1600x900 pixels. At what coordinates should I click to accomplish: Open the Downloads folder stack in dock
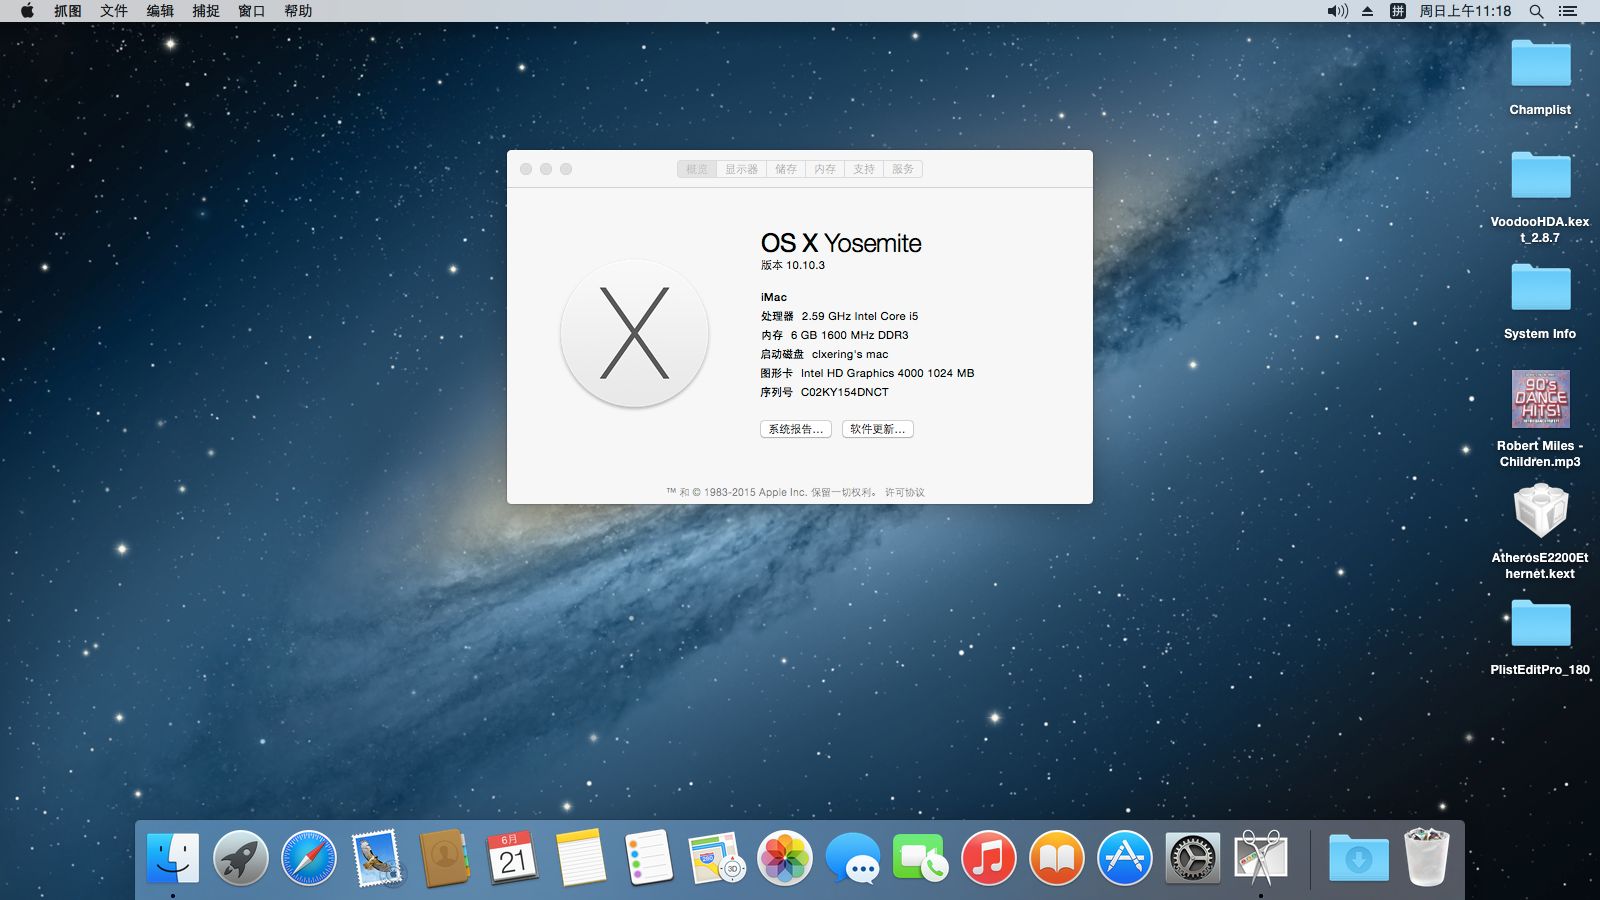(1359, 858)
